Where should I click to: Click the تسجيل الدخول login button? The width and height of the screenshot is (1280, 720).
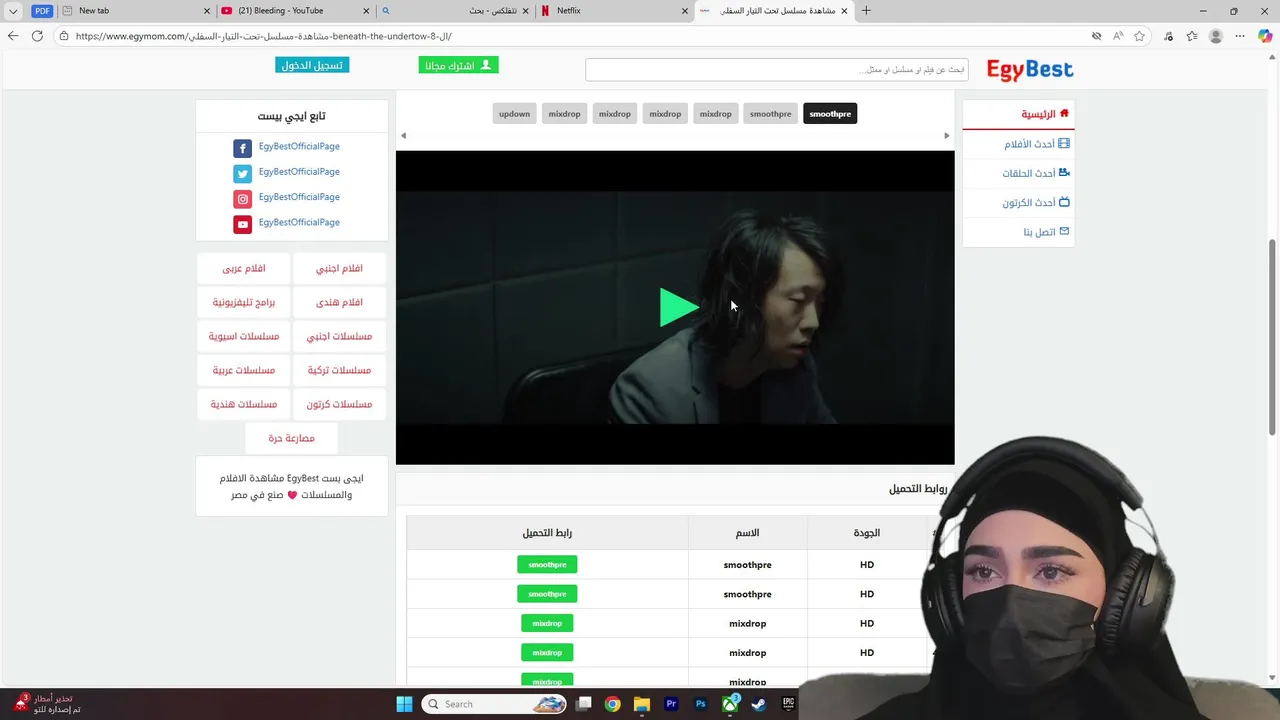tap(312, 65)
